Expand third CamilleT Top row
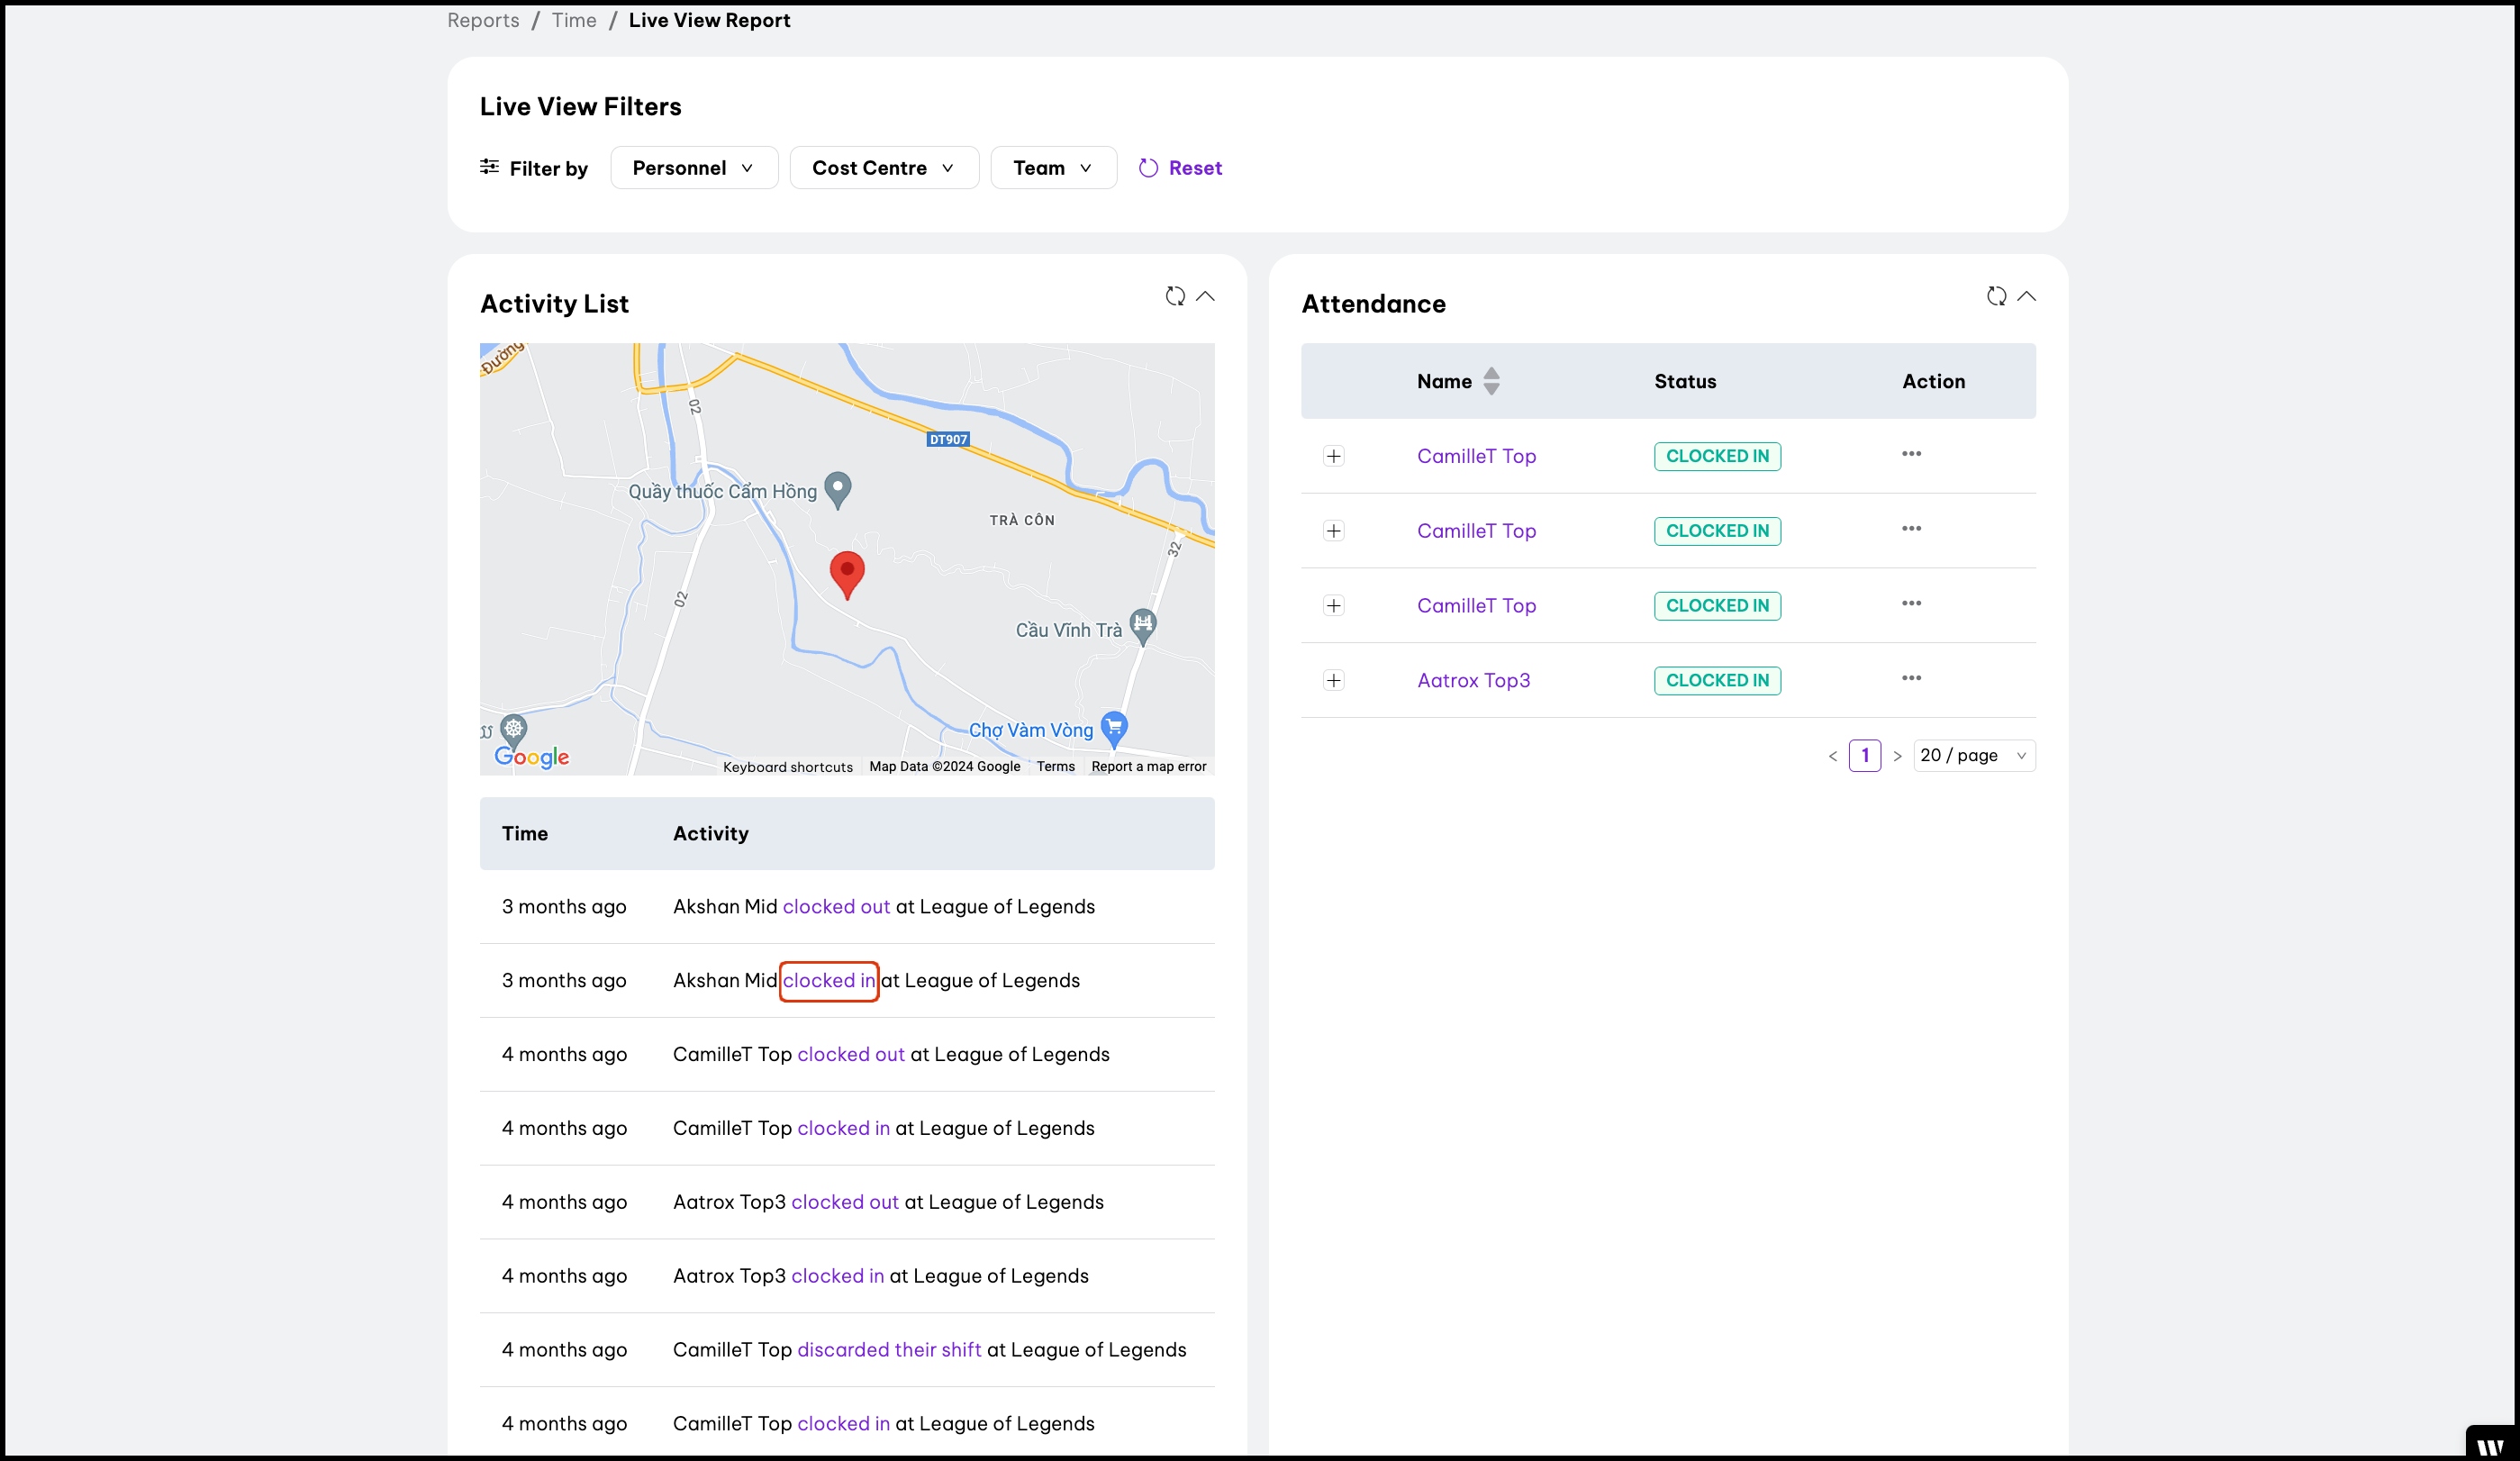Viewport: 2520px width, 1461px height. (1333, 605)
